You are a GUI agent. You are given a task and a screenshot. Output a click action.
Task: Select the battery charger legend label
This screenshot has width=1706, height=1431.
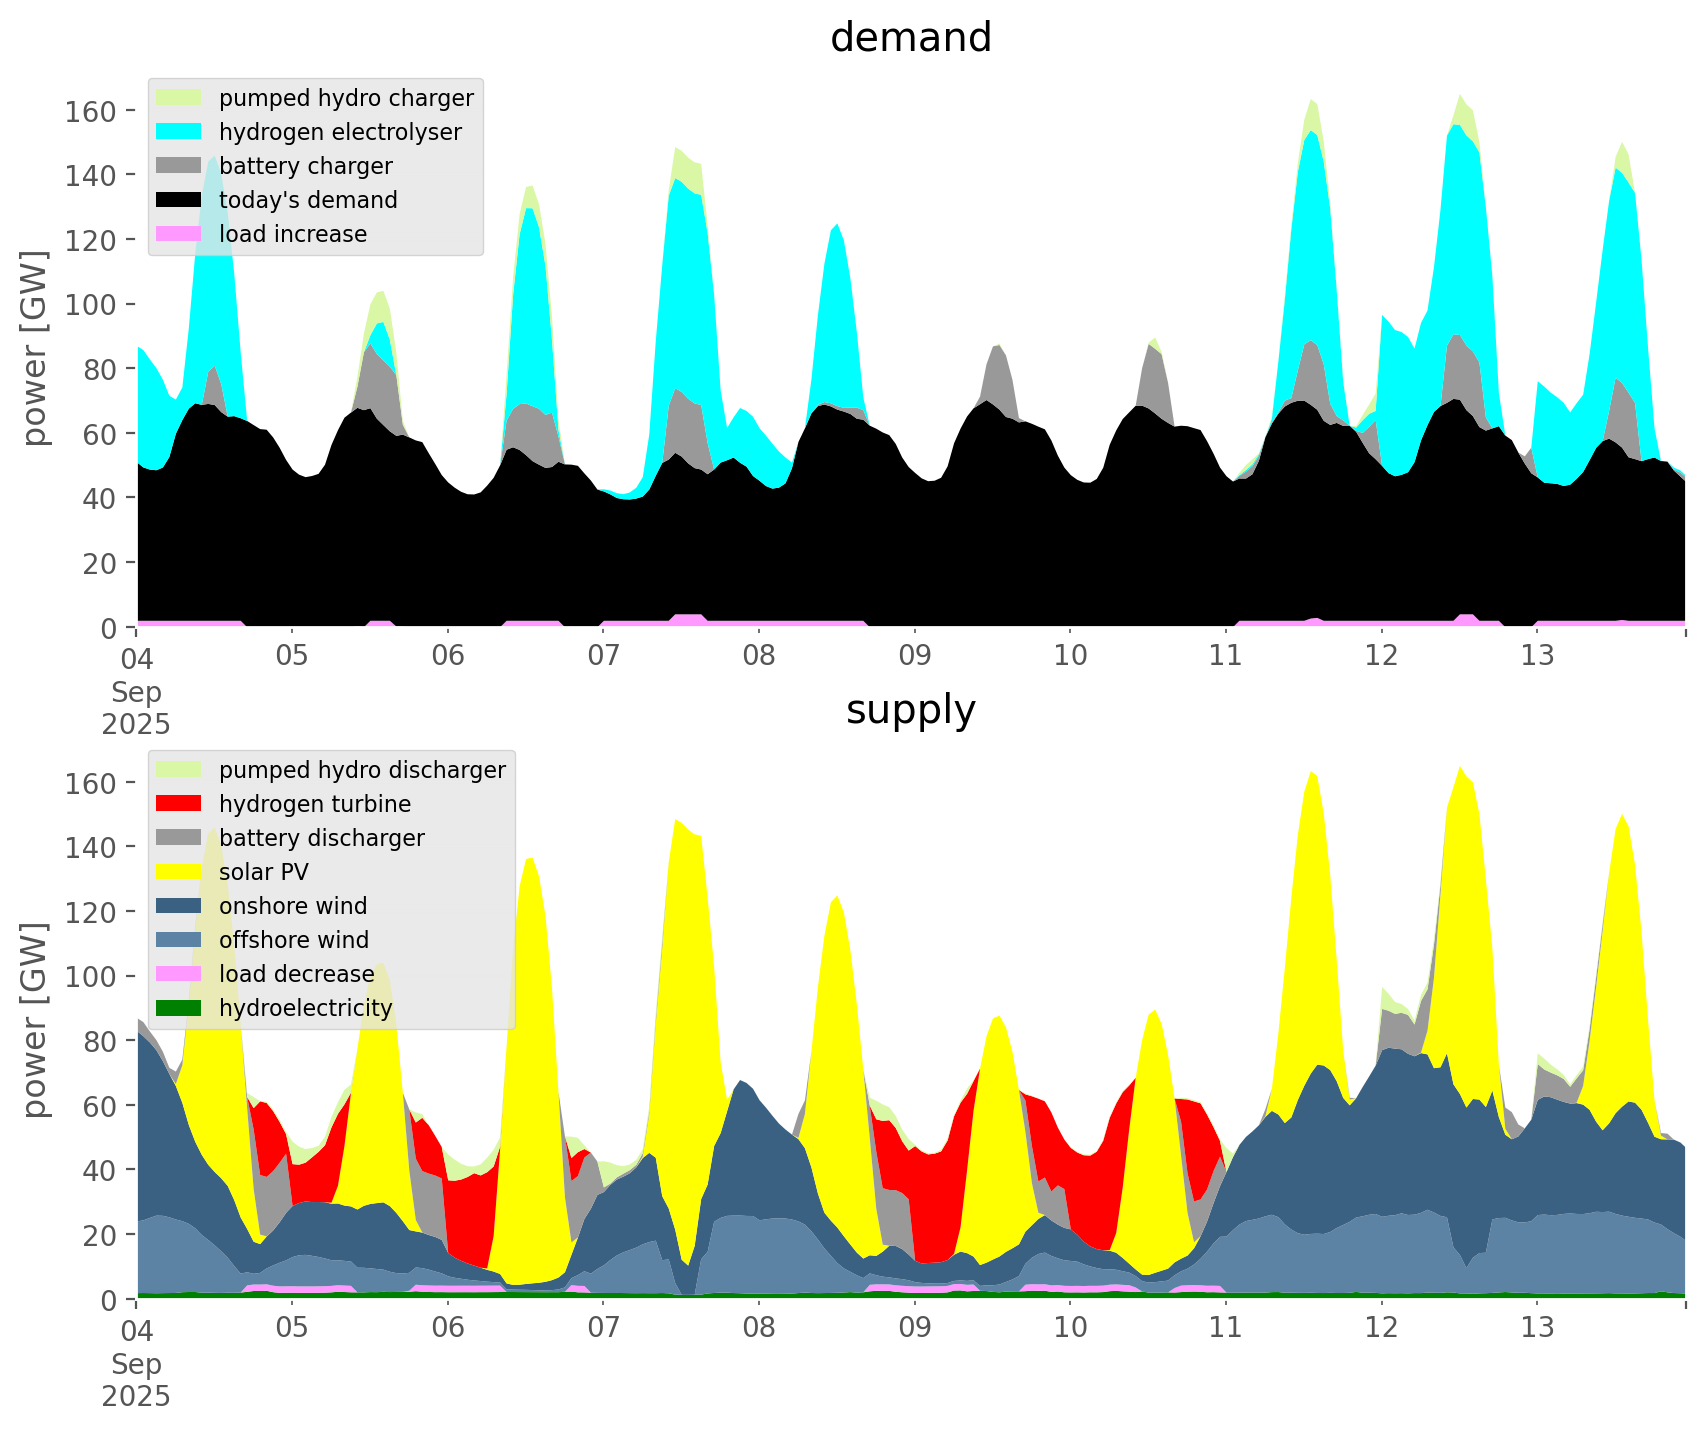pyautogui.click(x=305, y=166)
